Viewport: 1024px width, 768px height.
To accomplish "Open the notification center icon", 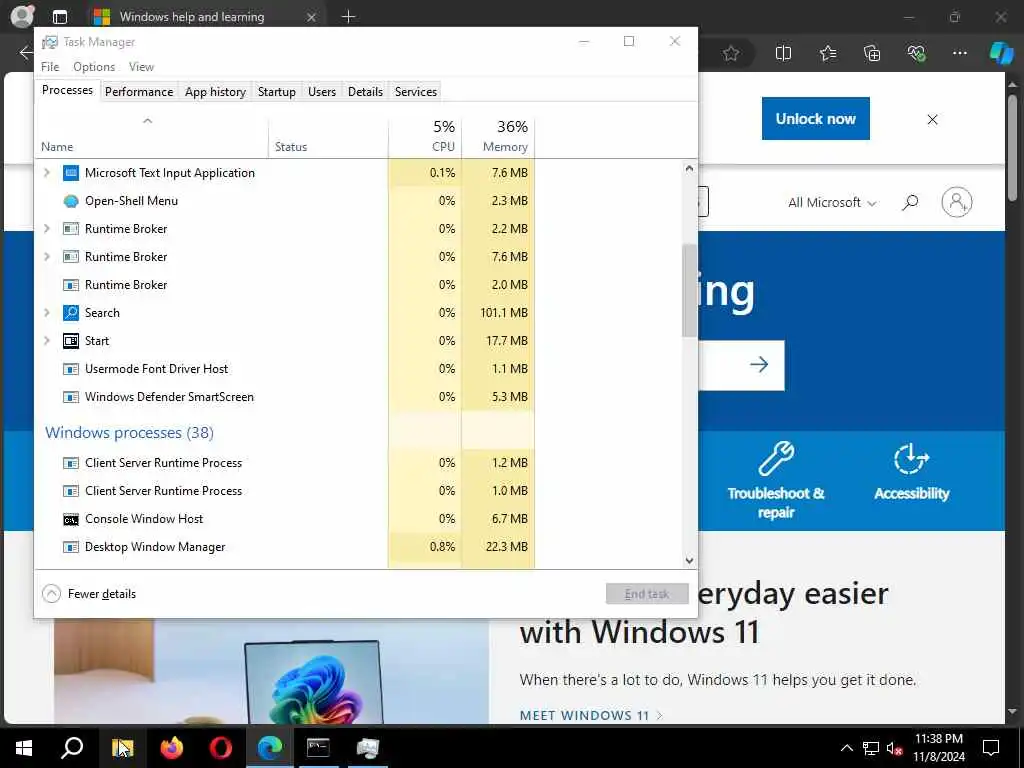I will coord(991,748).
